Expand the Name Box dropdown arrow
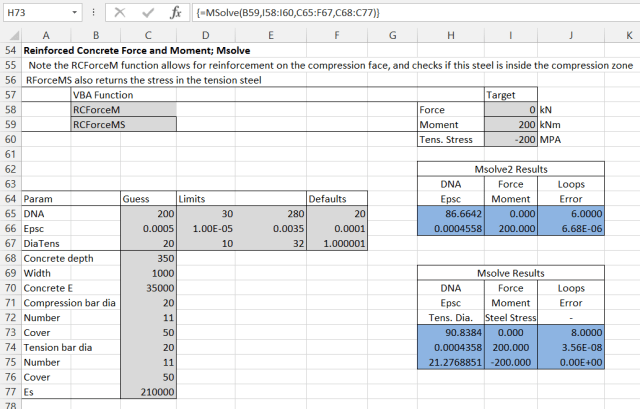Viewport: 640px width, 409px height. click(x=78, y=13)
